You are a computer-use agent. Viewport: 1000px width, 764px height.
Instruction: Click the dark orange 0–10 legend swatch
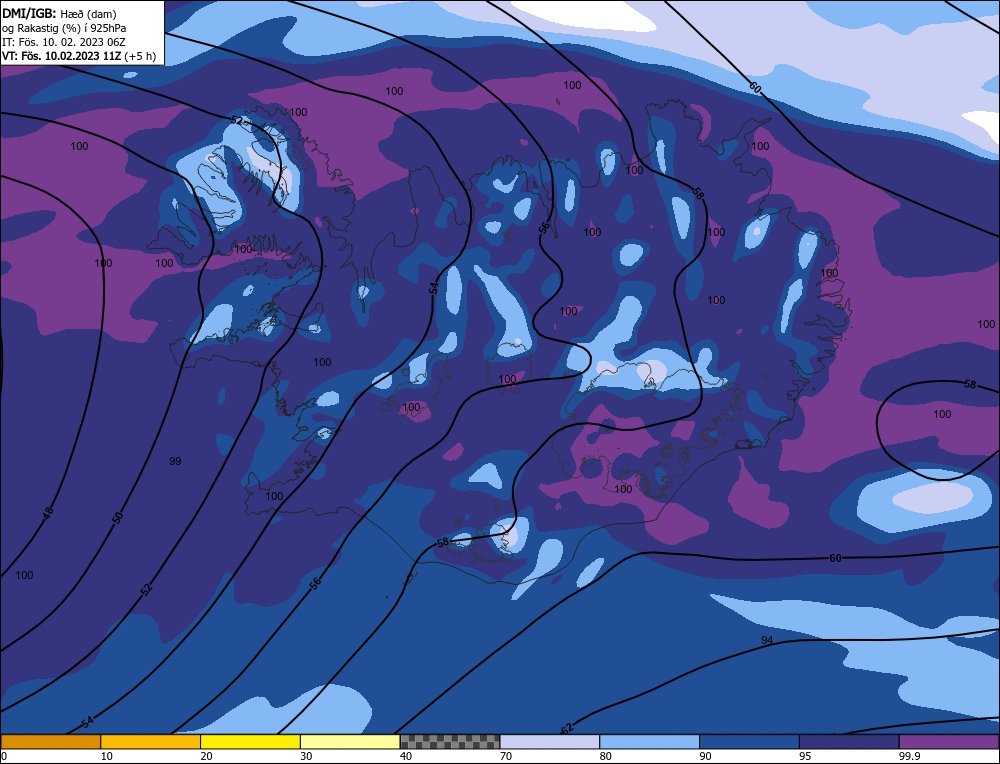(50, 742)
